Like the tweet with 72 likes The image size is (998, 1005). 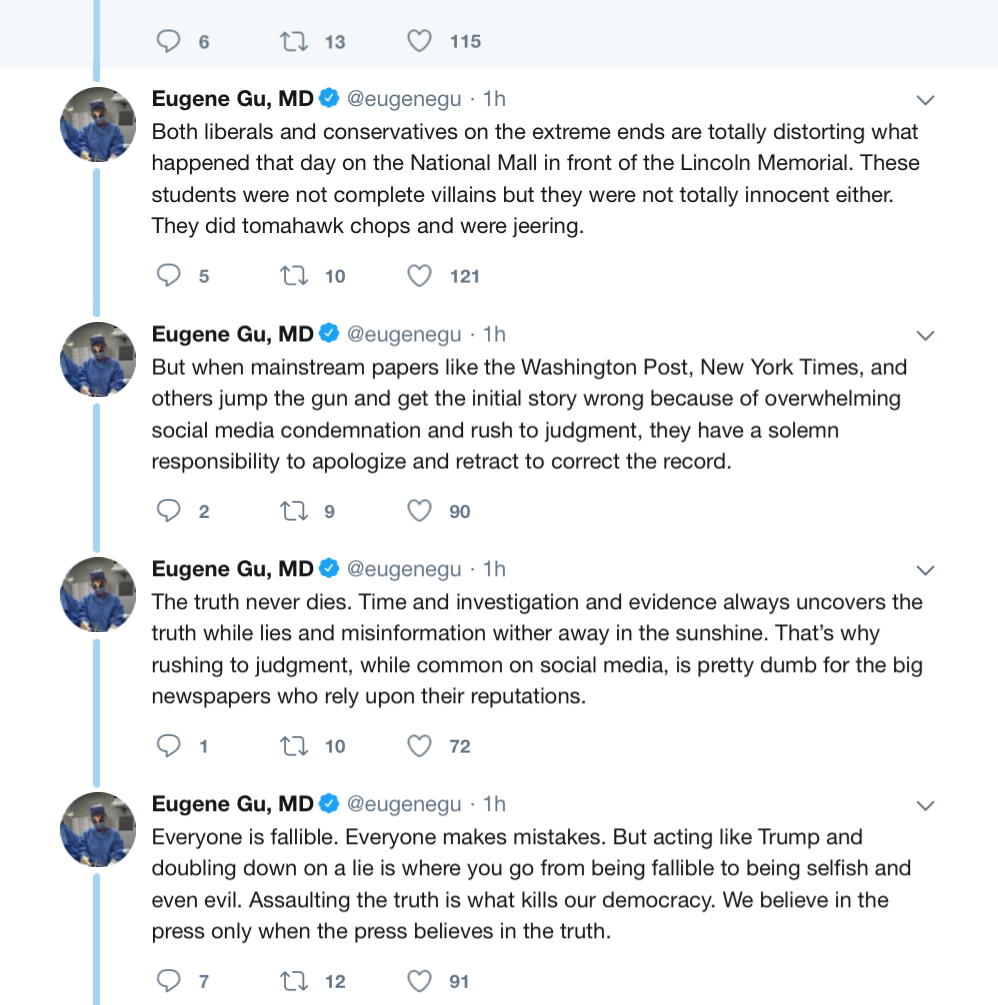coord(419,746)
